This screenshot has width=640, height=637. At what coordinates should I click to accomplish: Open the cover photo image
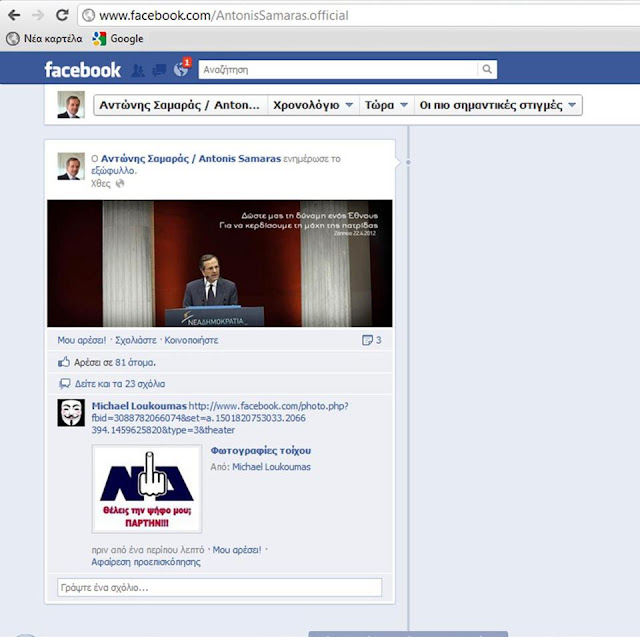pyautogui.click(x=220, y=263)
